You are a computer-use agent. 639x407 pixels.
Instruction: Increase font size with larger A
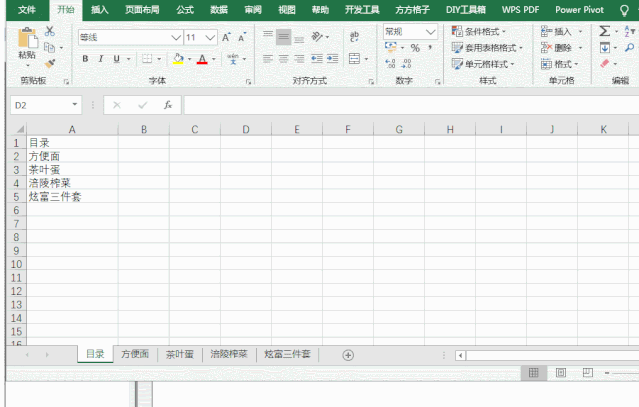(x=226, y=37)
